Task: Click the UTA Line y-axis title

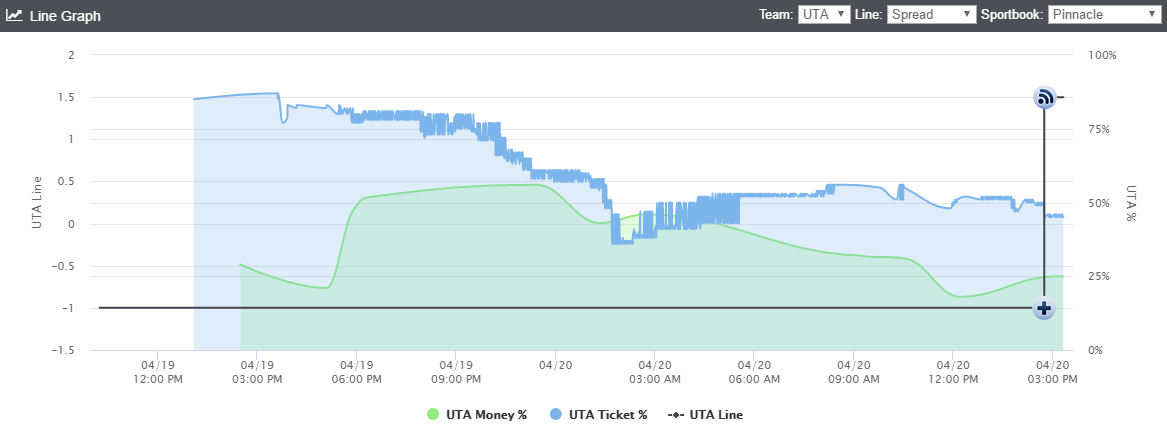Action: point(38,203)
